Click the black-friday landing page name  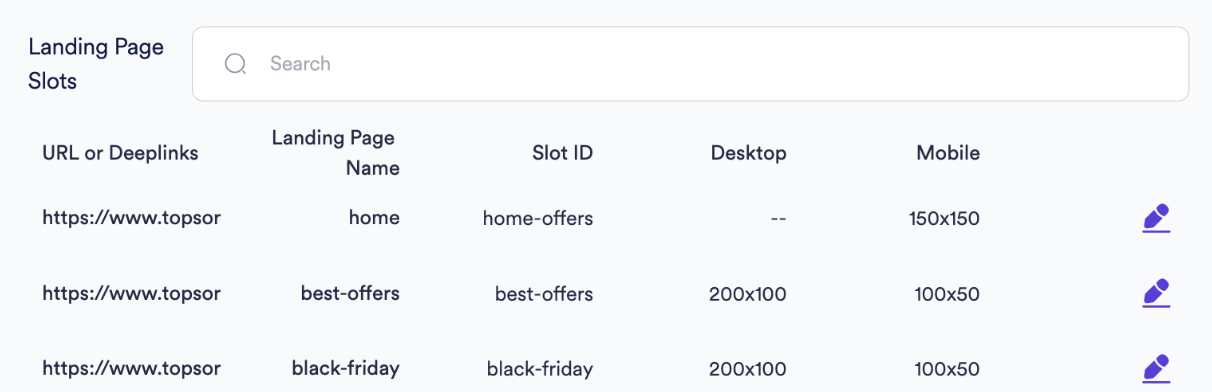click(x=346, y=369)
